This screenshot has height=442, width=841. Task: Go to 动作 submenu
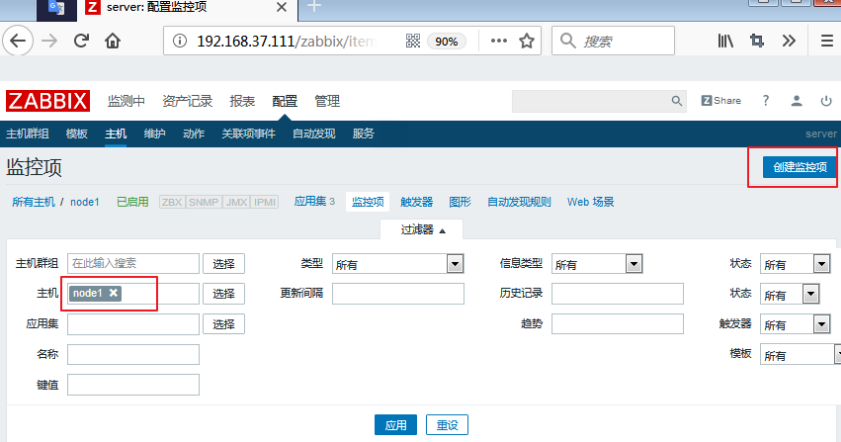(x=194, y=134)
